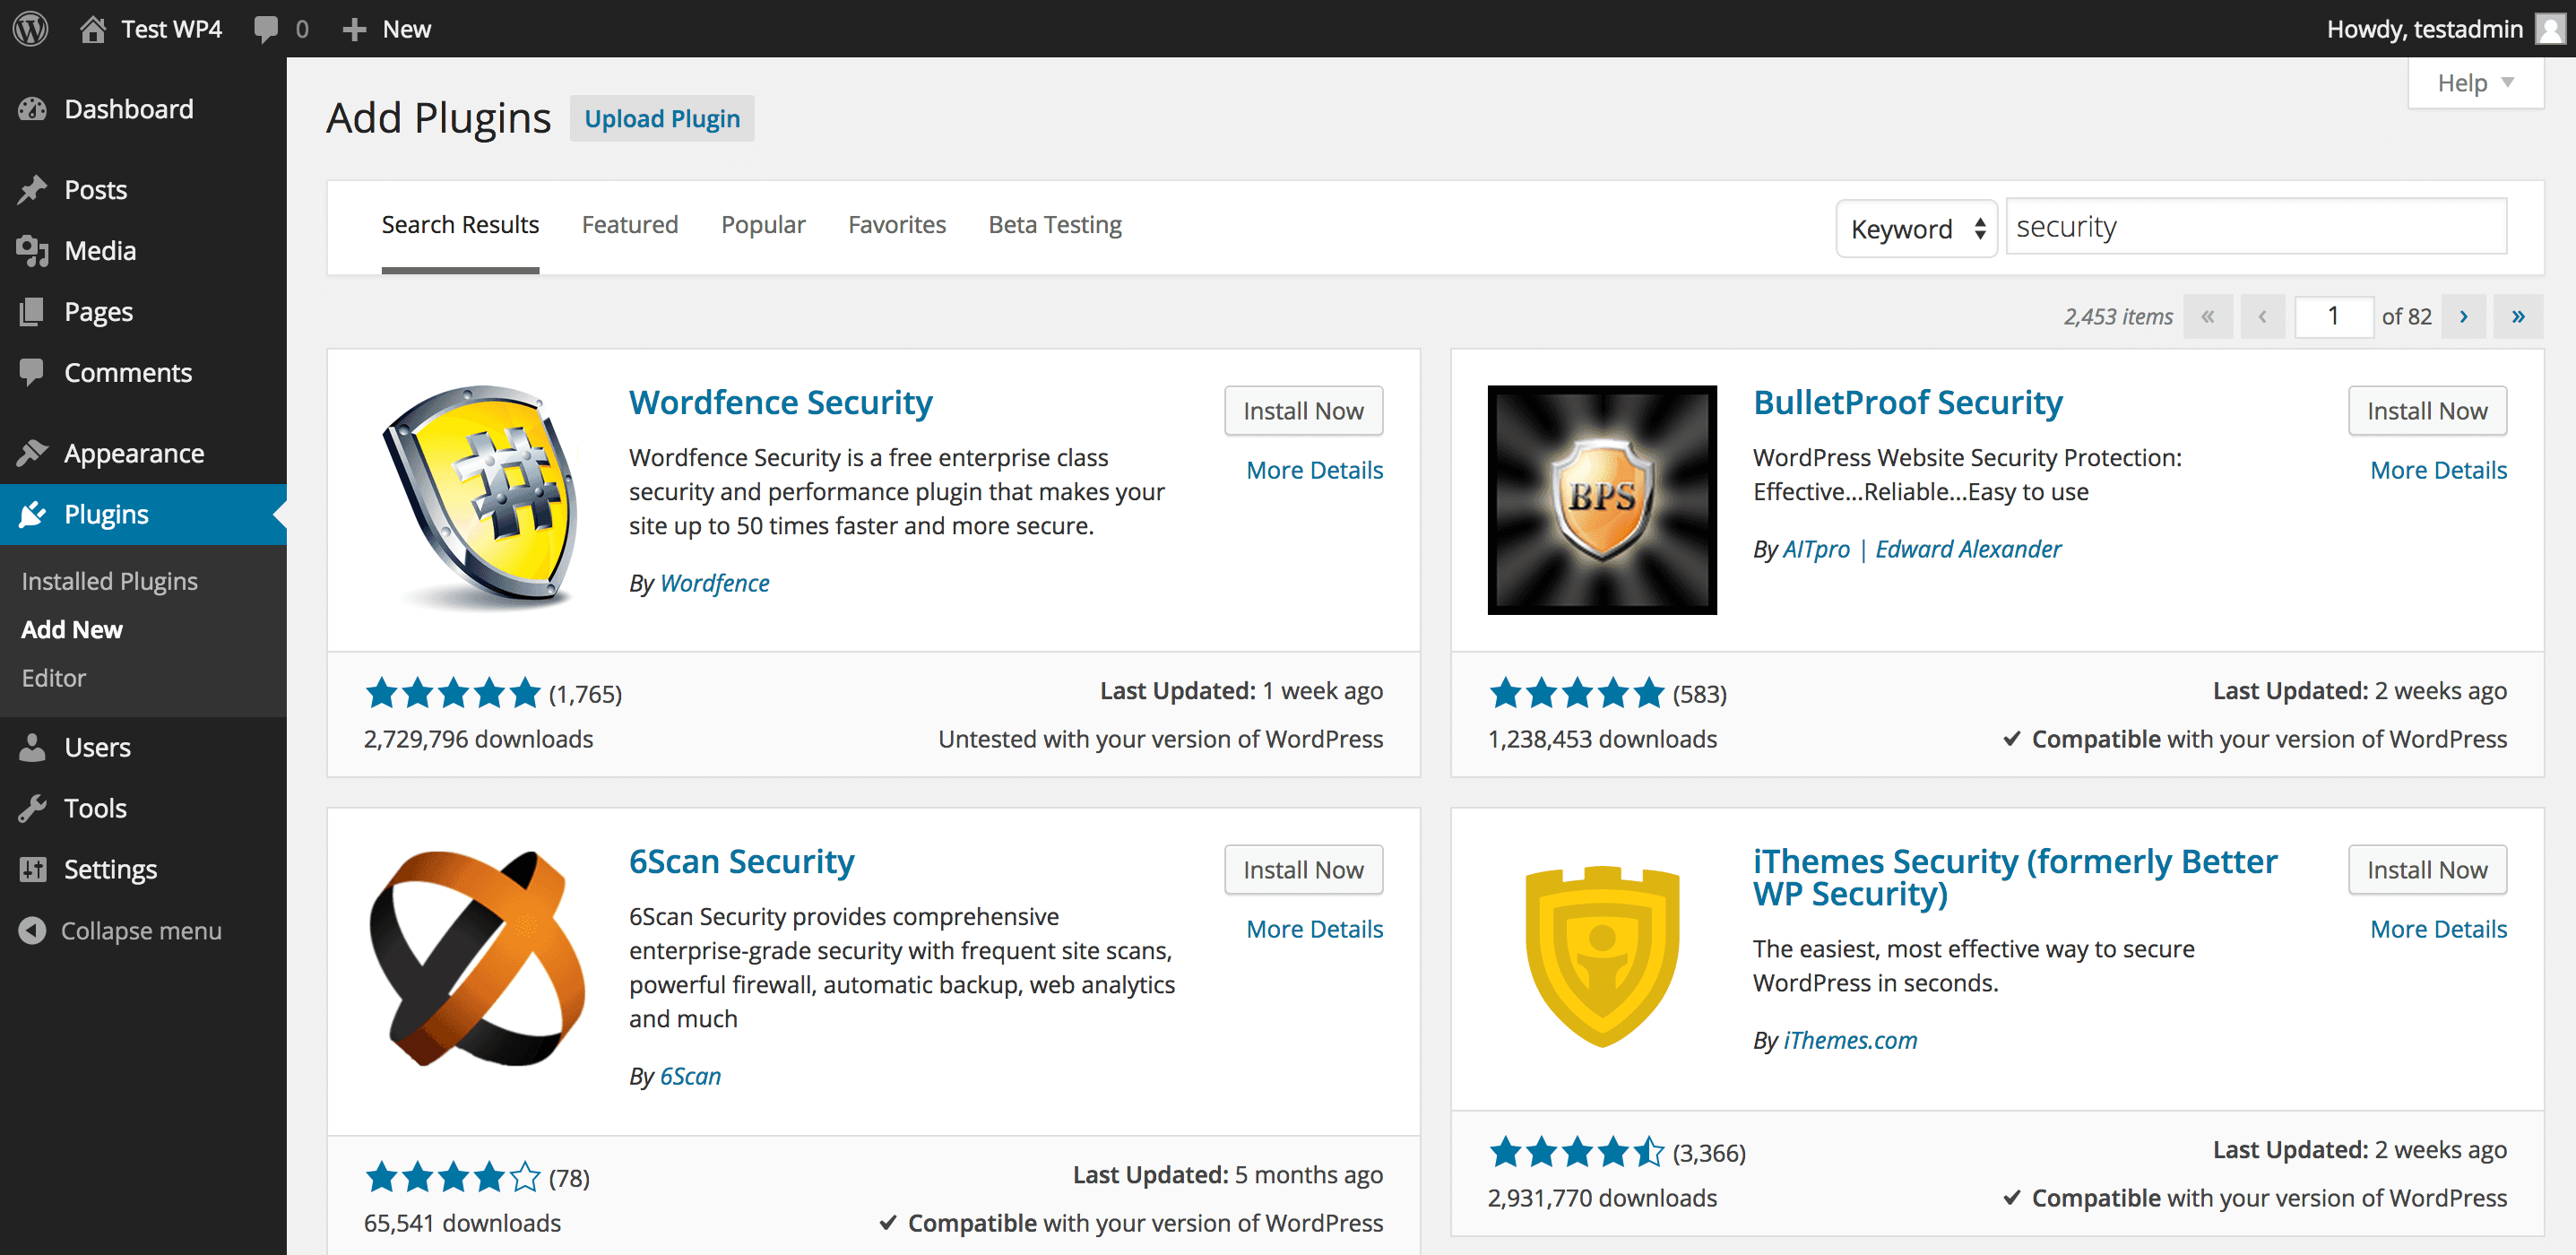Jump to last page of results
Screen dimensions: 2576x1255
click(2518, 317)
